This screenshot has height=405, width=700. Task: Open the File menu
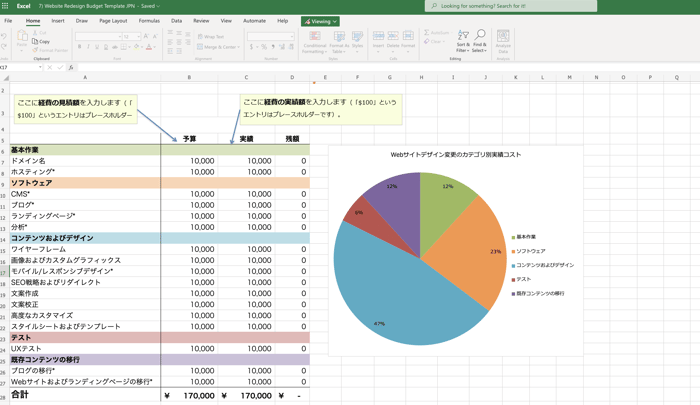tap(8, 21)
